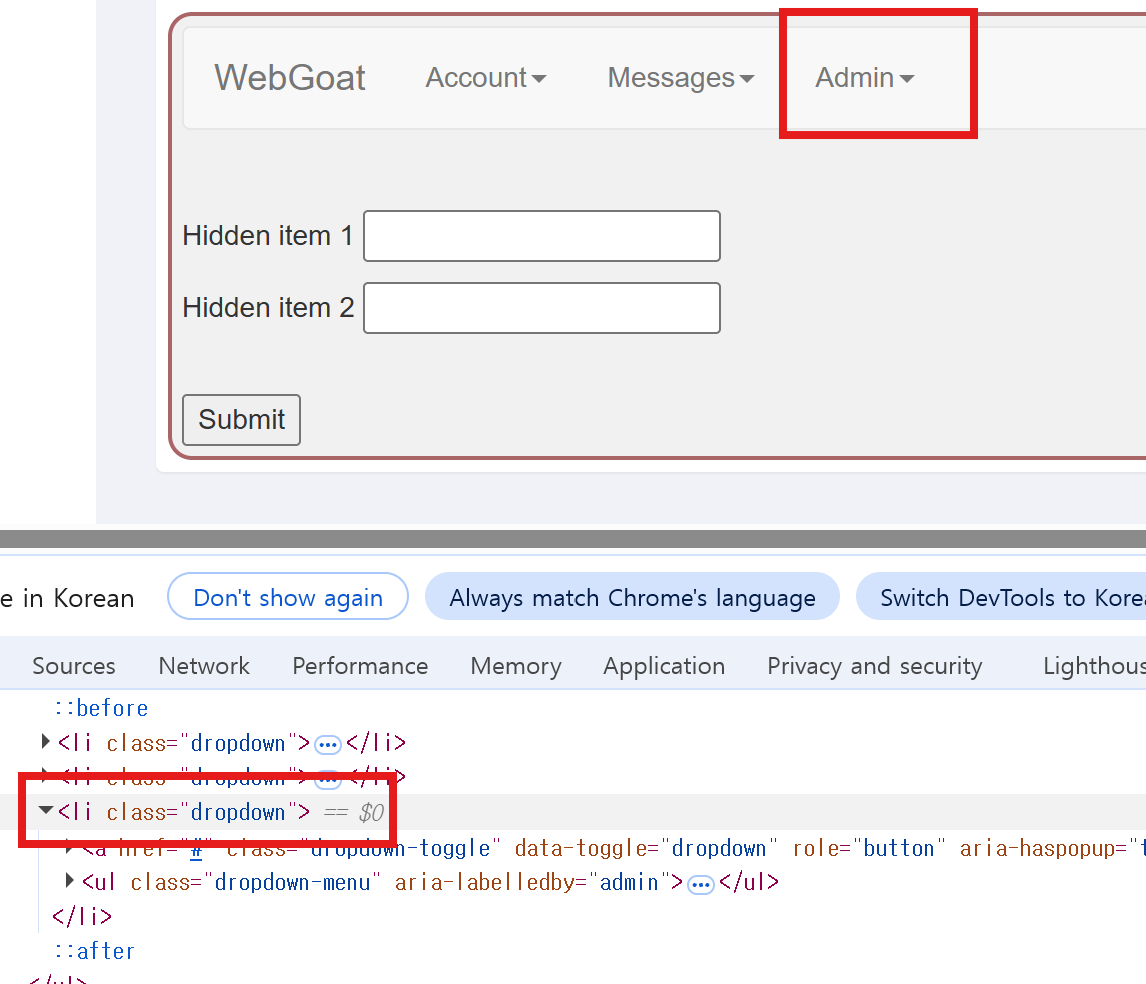Switch to the Network panel

pos(203,665)
